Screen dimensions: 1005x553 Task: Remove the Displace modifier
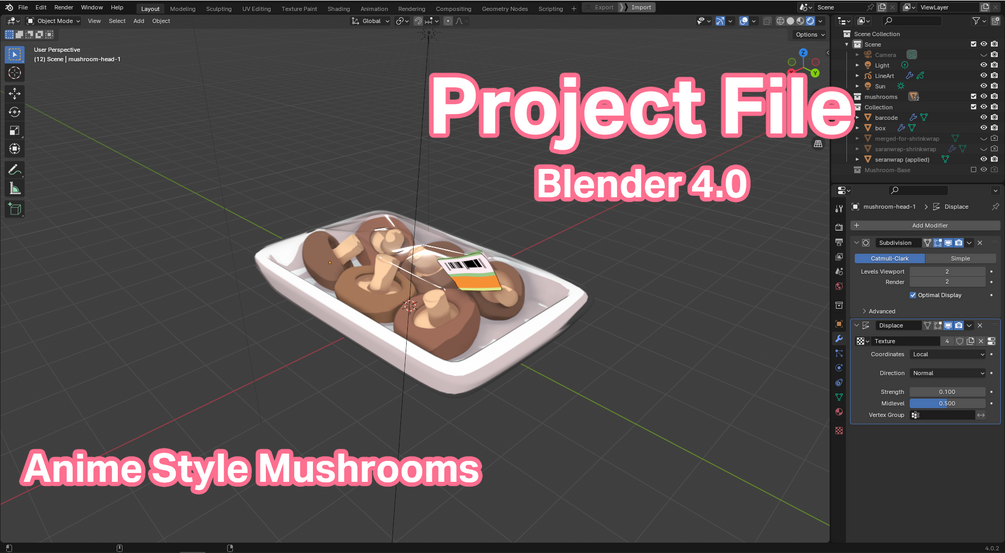pos(980,326)
